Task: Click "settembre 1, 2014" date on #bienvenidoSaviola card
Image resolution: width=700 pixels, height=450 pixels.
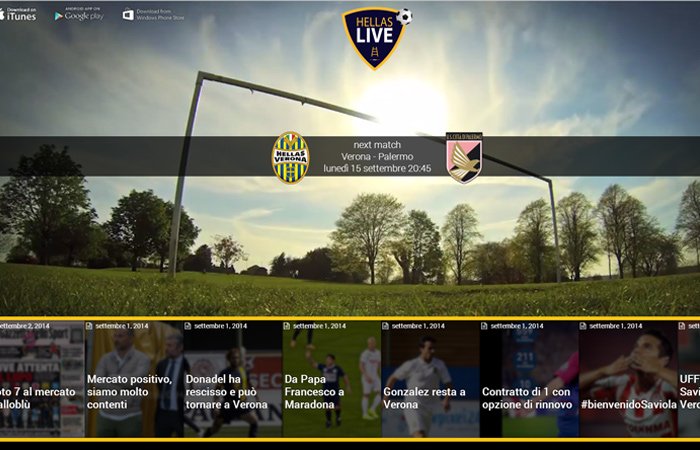Action: [616, 326]
